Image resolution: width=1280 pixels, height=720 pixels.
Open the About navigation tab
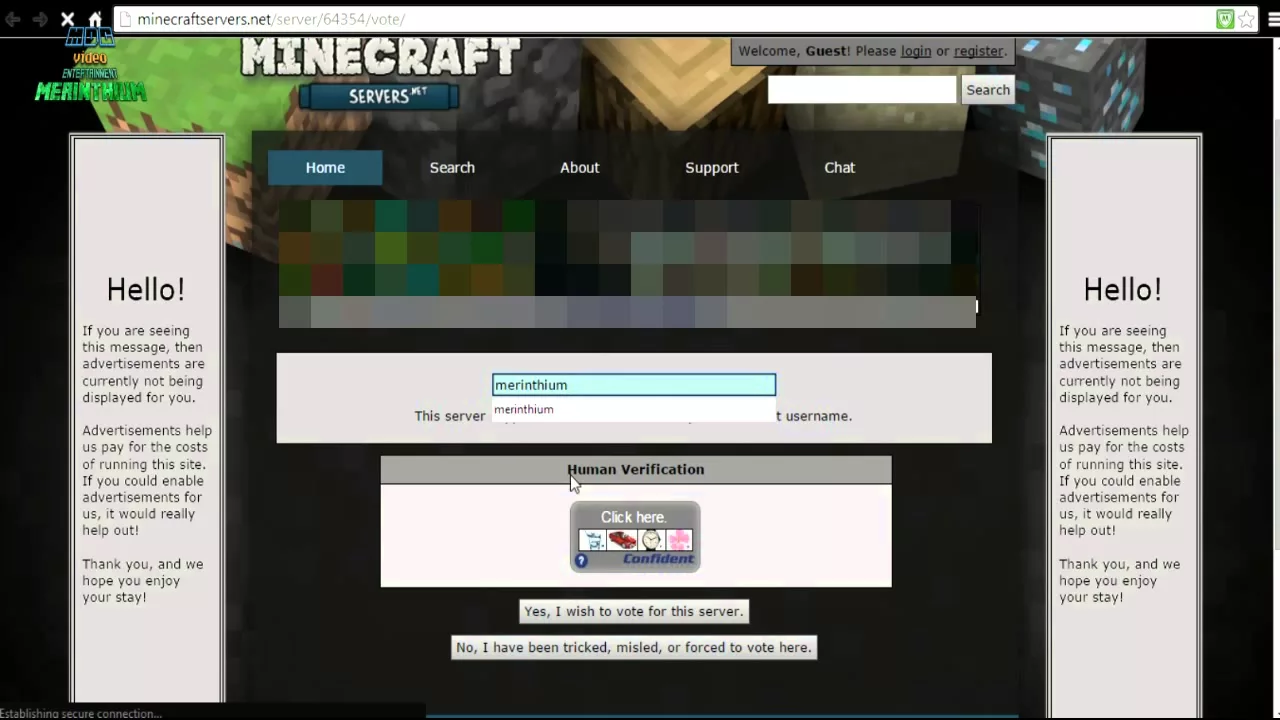[x=580, y=167]
